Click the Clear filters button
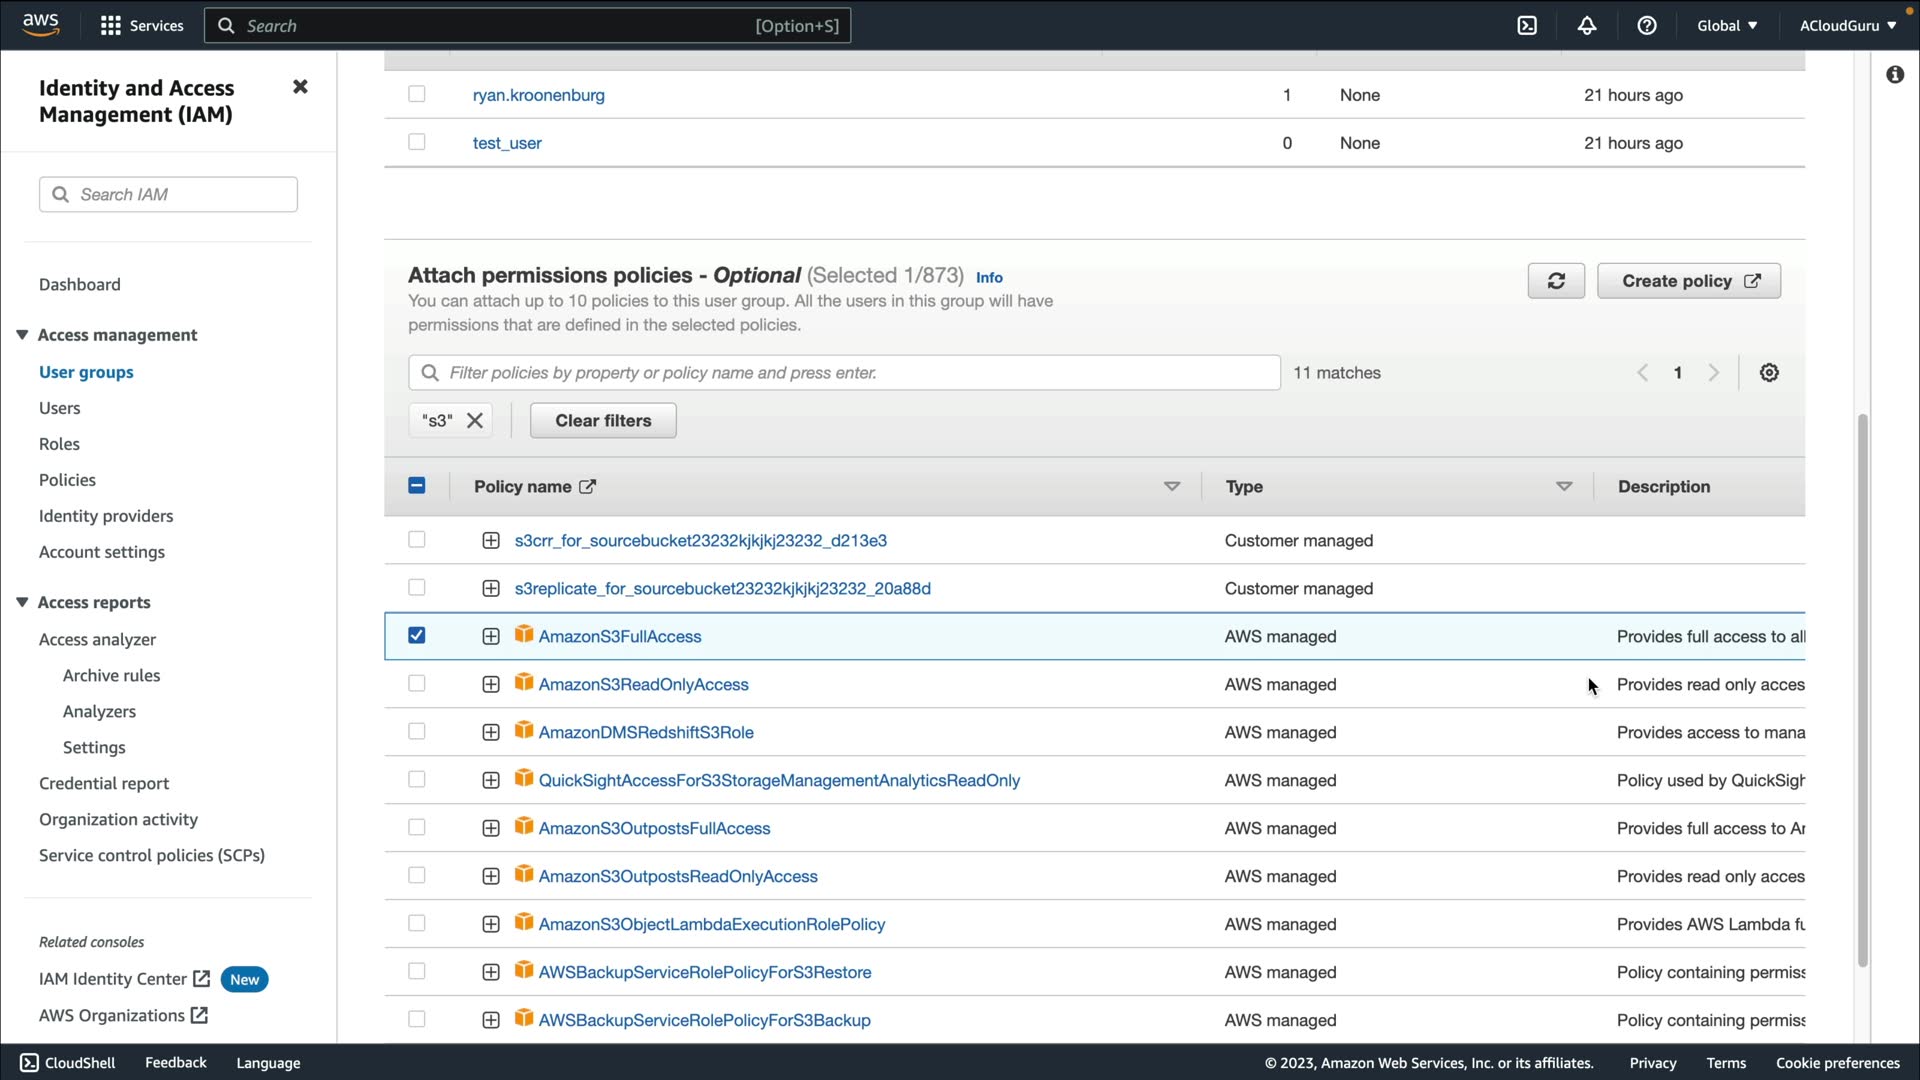The width and height of the screenshot is (1920, 1080). (x=603, y=421)
